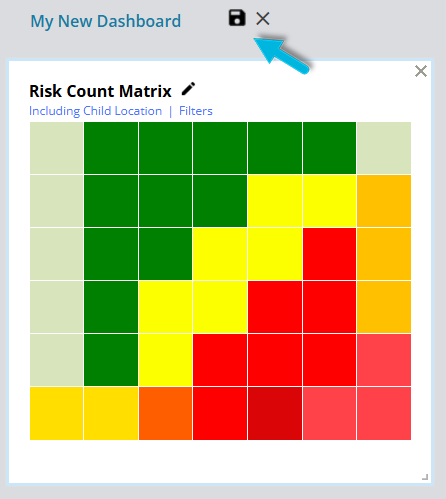Open the Including Child Location link
This screenshot has width=446, height=499.
pos(95,111)
